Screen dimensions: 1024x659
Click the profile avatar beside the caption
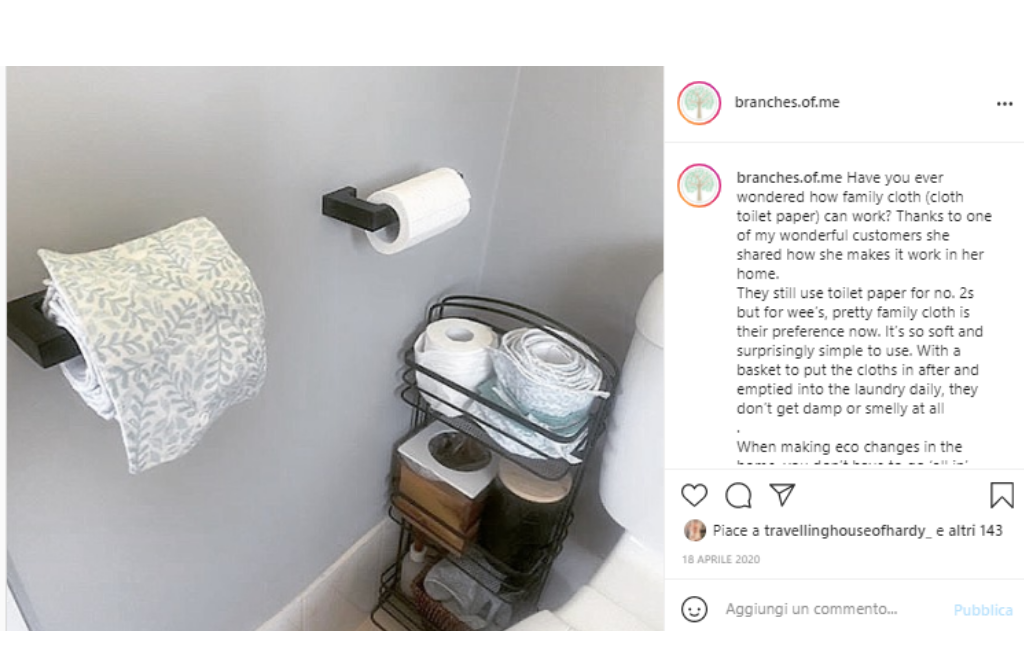tap(699, 185)
